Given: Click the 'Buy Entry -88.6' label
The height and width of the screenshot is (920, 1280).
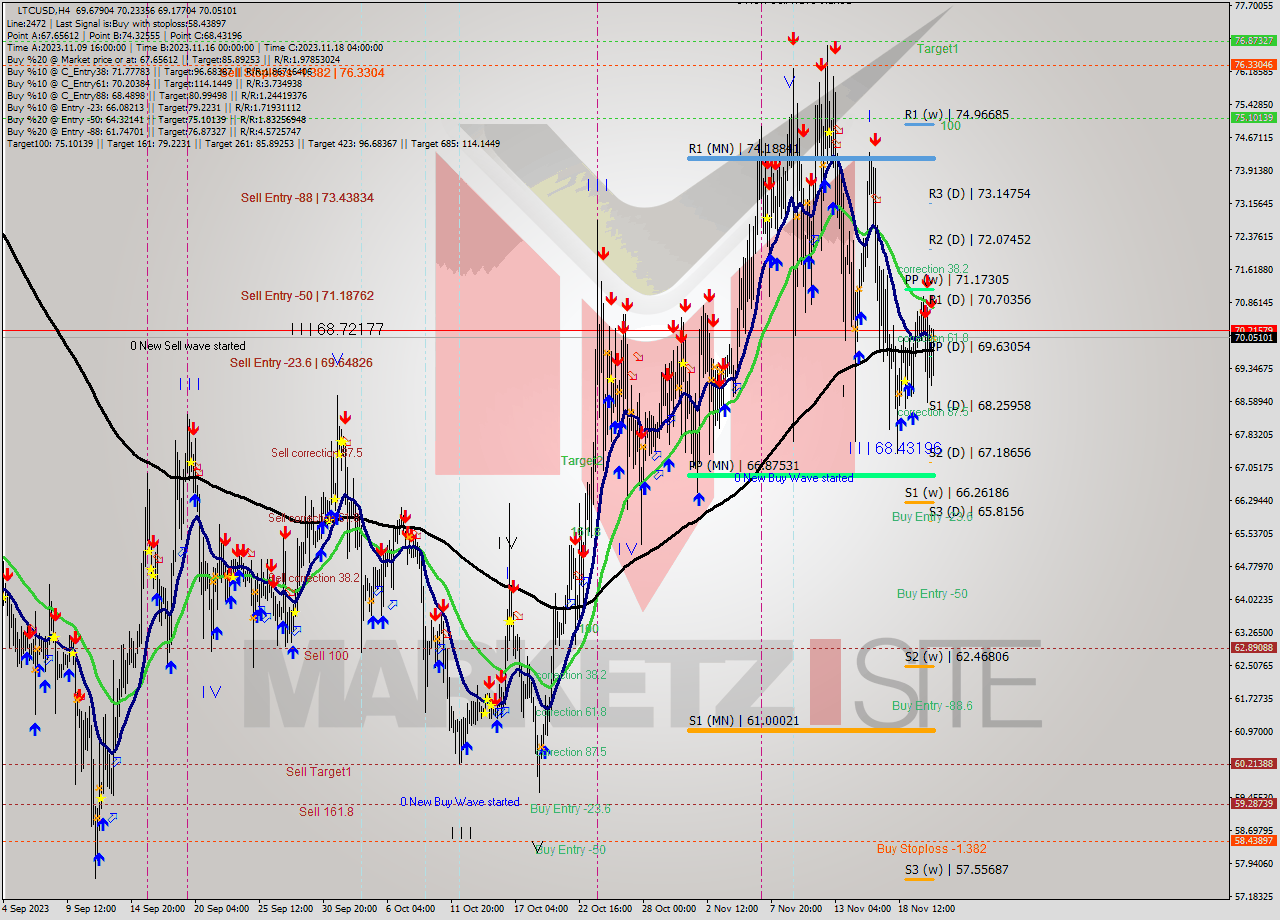Looking at the screenshot, I should coord(932,706).
